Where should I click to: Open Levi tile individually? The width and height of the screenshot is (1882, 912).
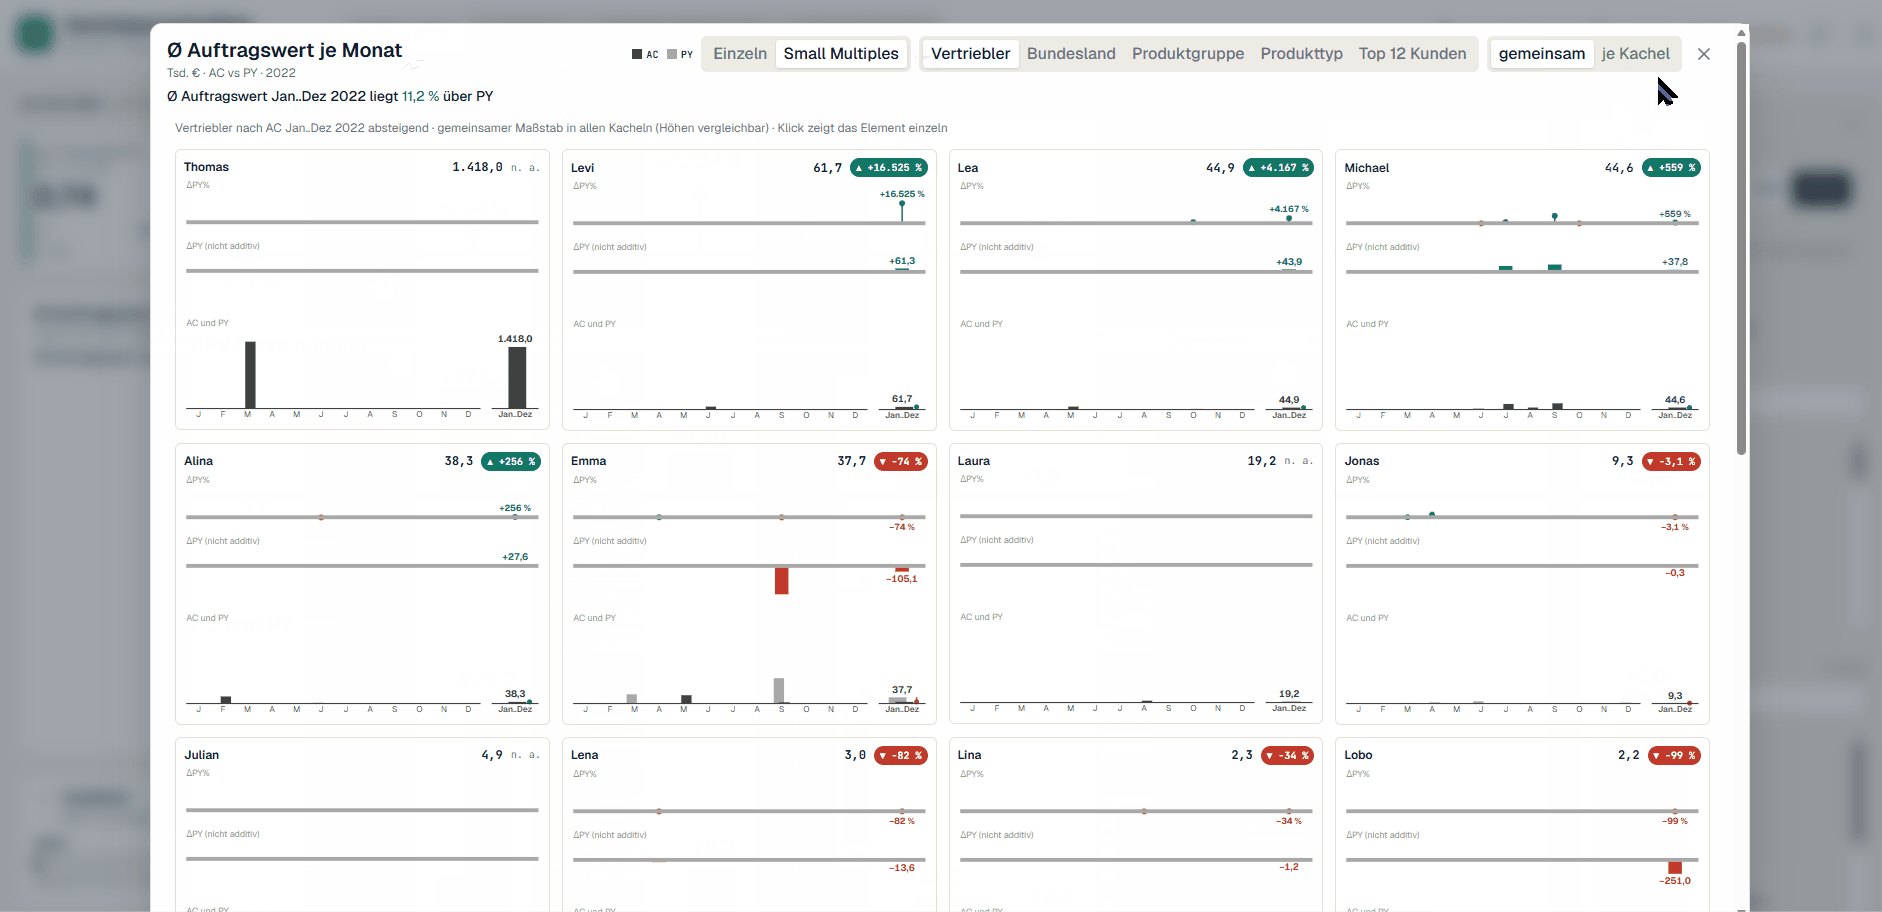pos(749,290)
